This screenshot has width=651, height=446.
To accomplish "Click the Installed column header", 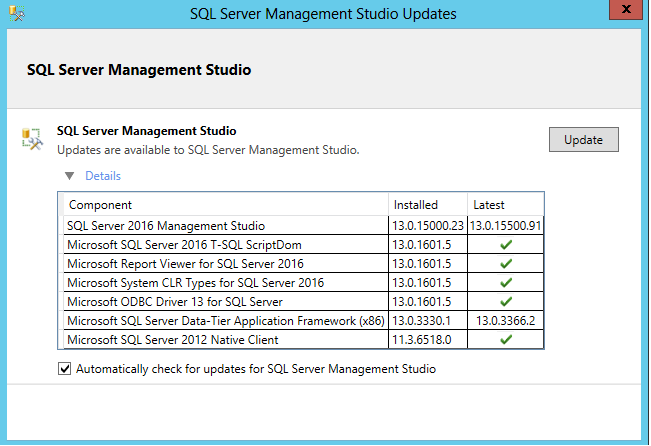I will tap(415, 205).
